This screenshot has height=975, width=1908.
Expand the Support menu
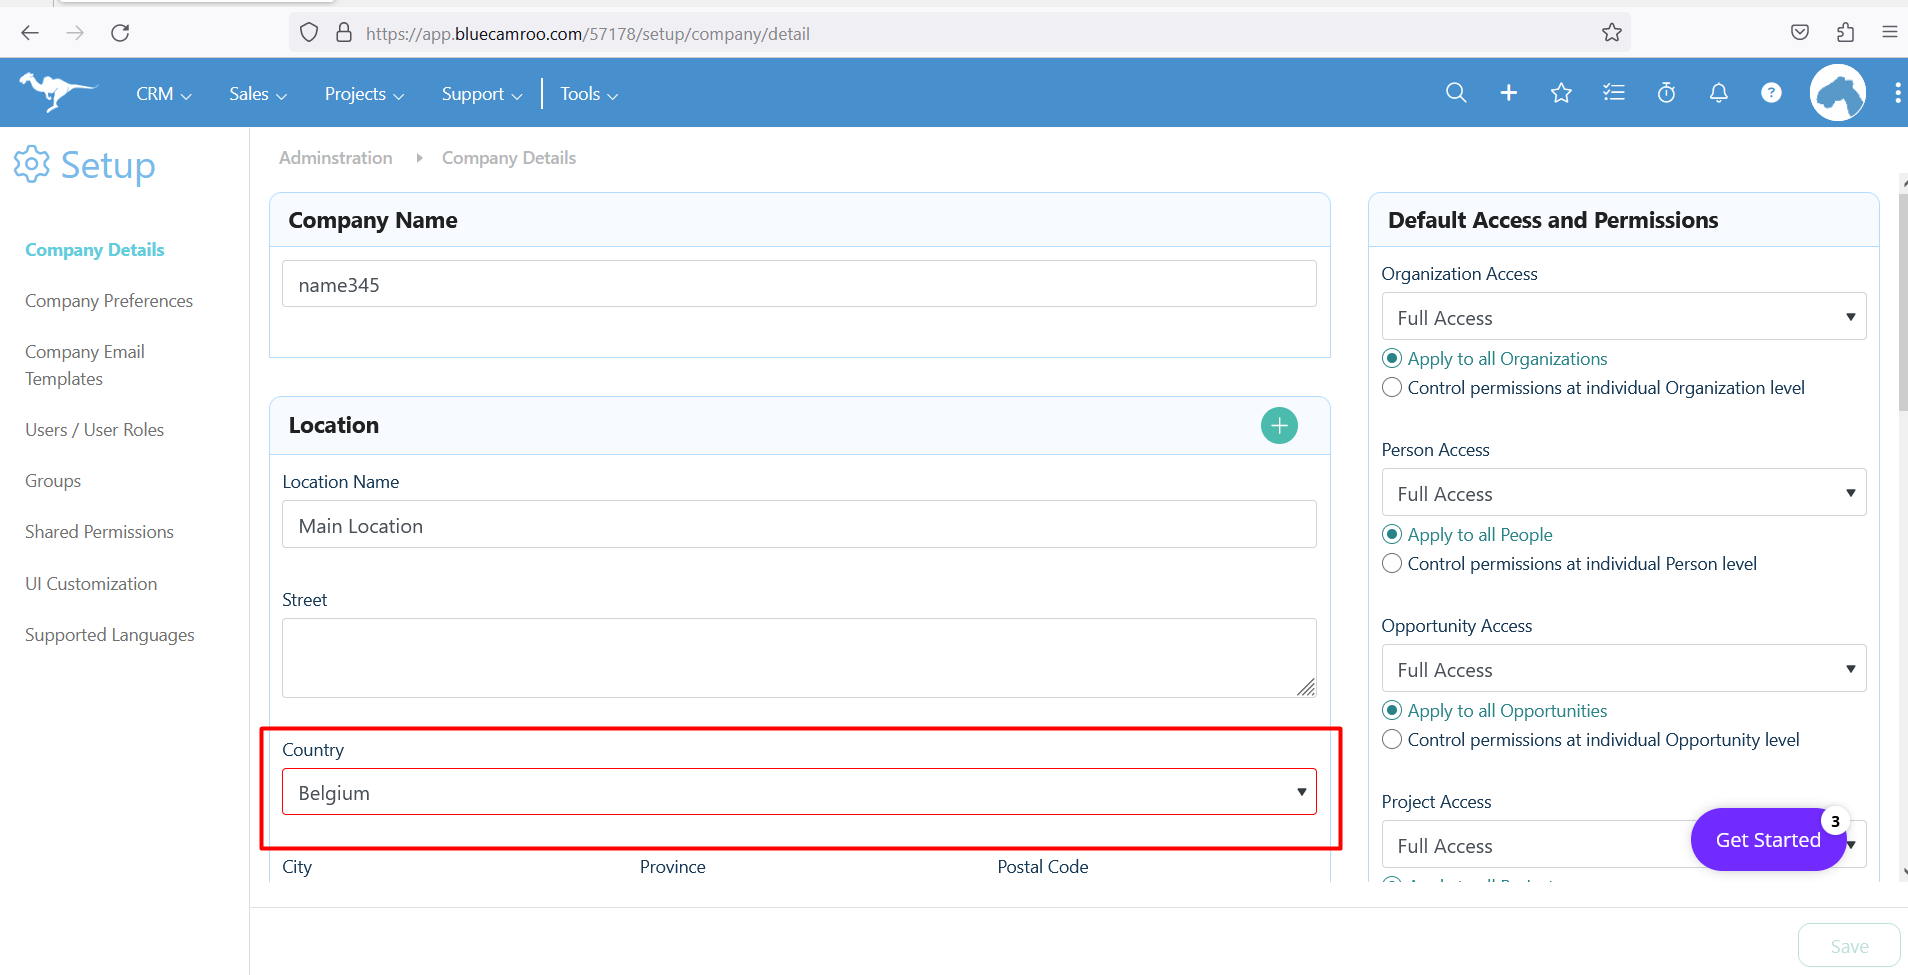tap(482, 94)
